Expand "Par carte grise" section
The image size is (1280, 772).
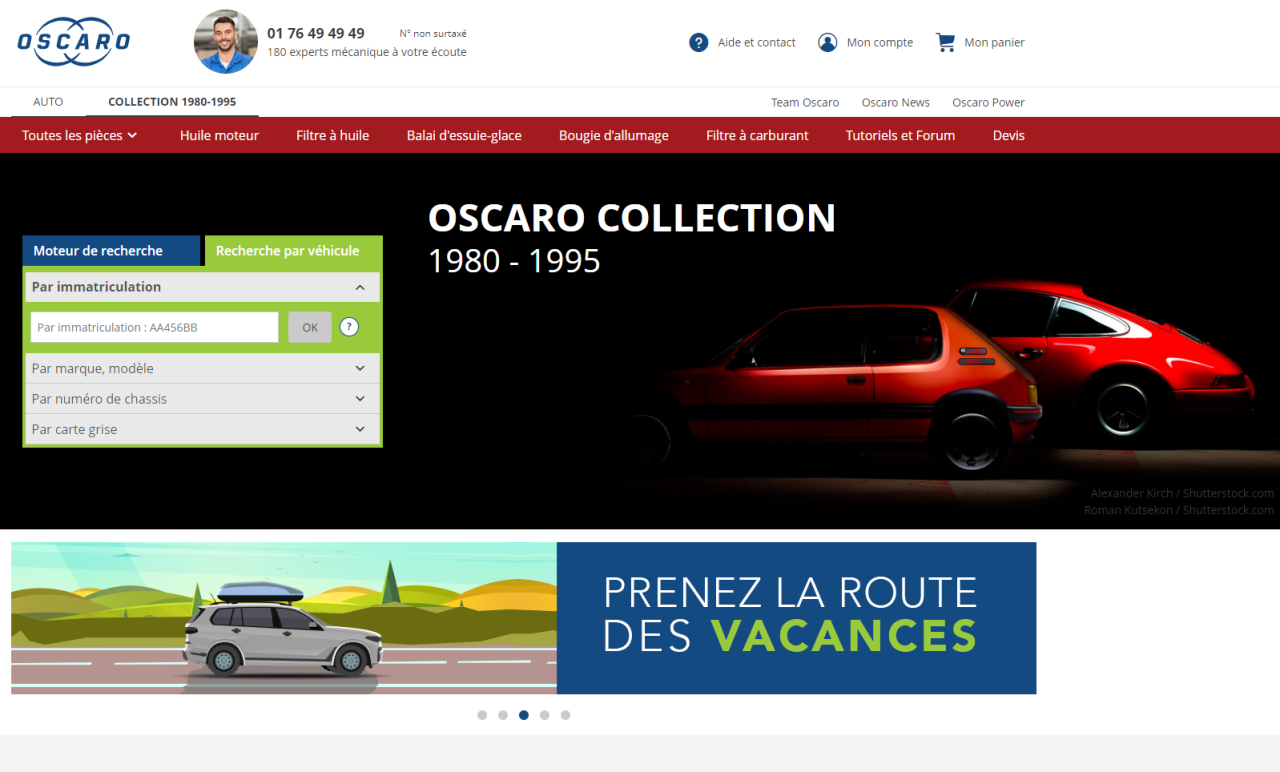pyautogui.click(x=202, y=429)
